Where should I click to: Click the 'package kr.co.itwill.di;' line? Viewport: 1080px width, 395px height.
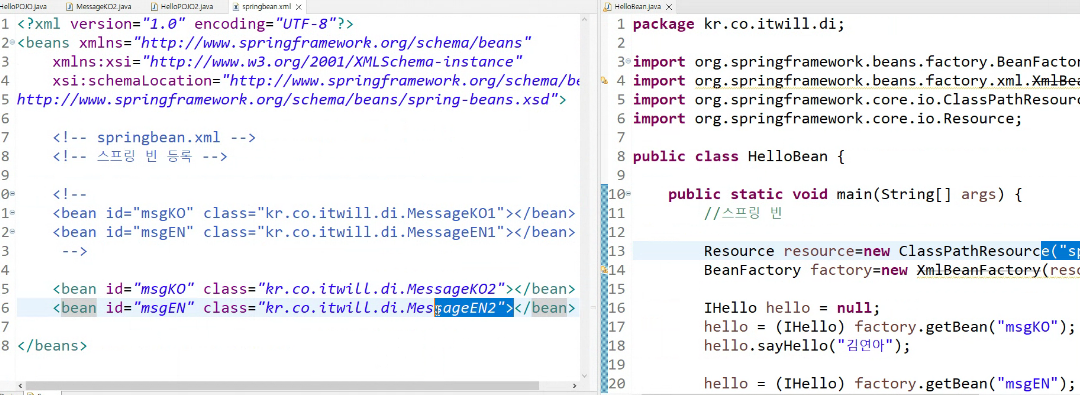[738, 24]
